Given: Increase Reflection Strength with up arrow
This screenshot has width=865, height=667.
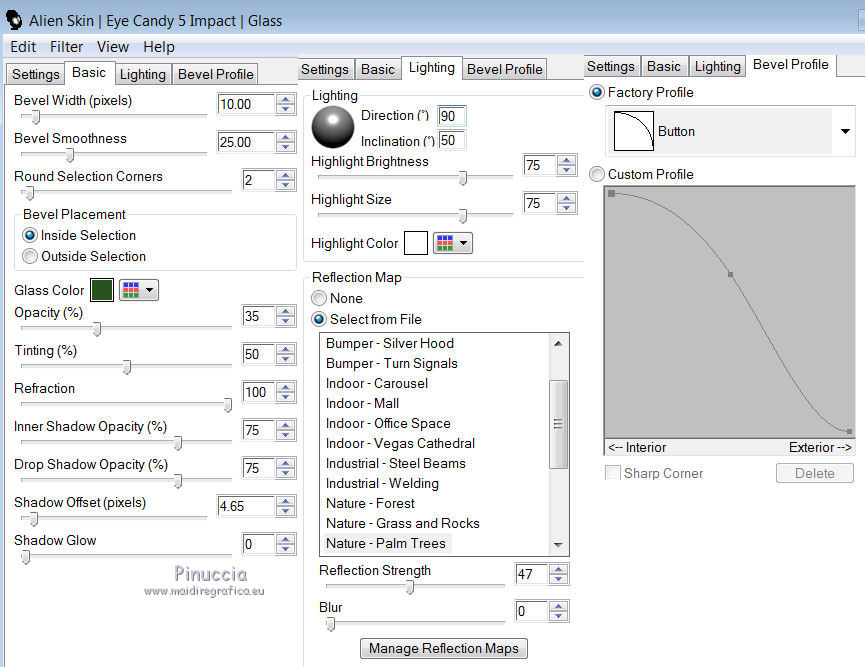Looking at the screenshot, I should pos(558,569).
